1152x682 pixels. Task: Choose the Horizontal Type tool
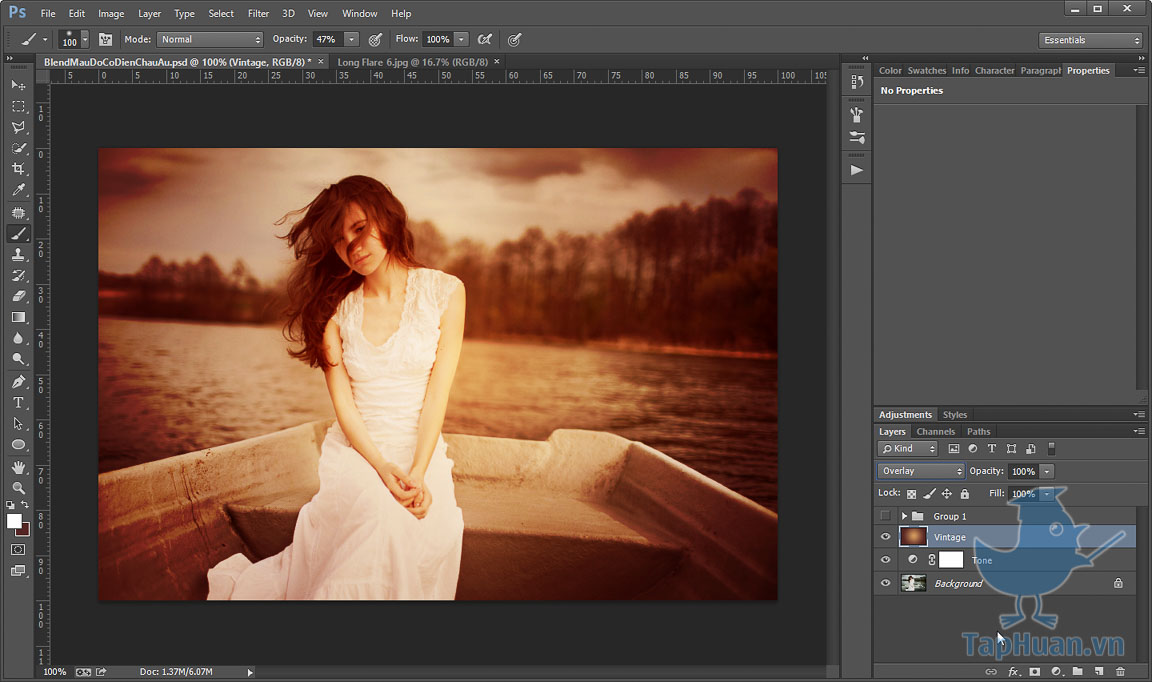click(18, 402)
